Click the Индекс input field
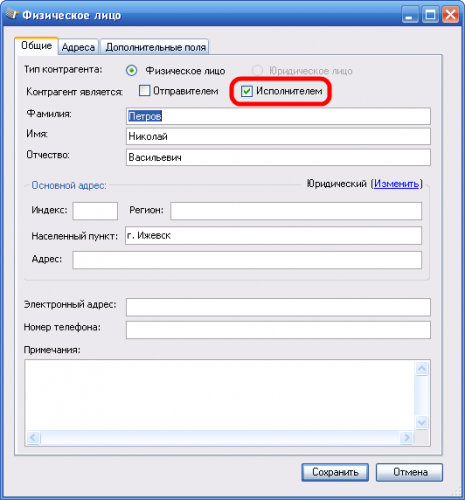This screenshot has height=500, width=465. 95,211
